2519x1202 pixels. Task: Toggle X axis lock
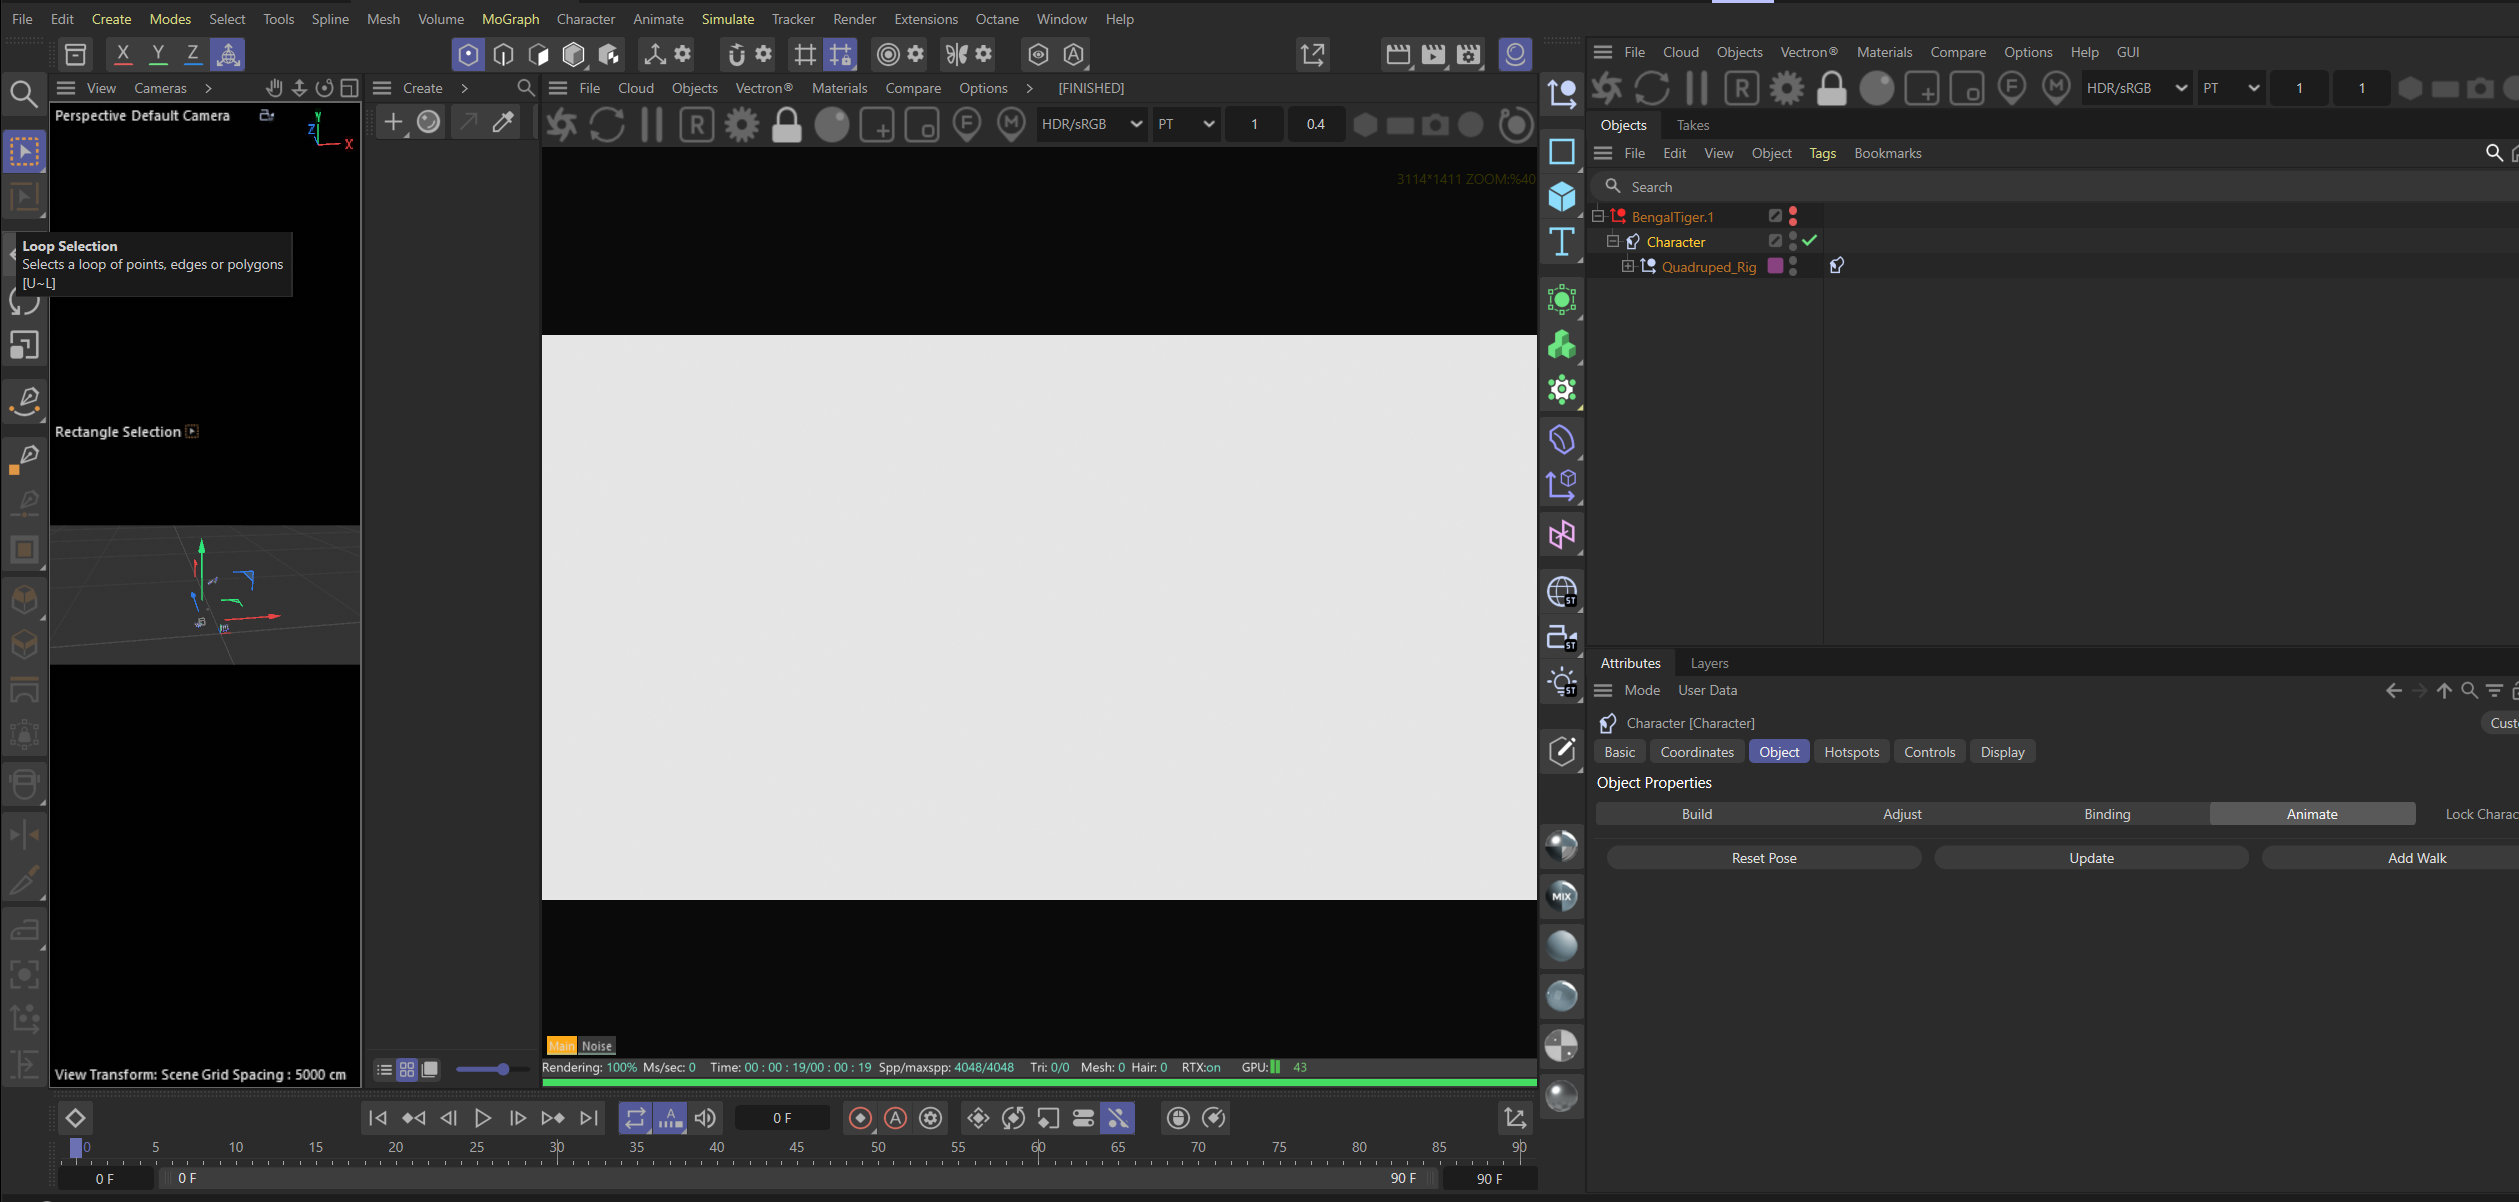pyautogui.click(x=123, y=54)
